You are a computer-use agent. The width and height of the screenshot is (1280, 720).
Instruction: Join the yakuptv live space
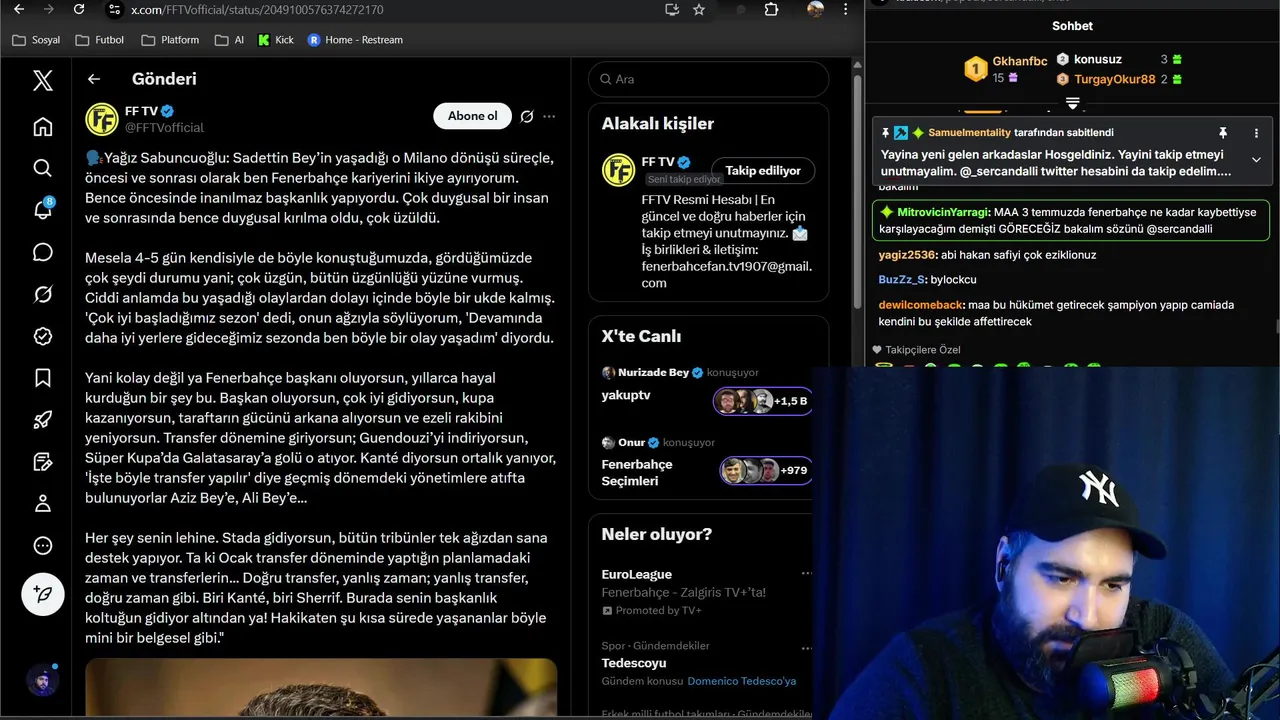tap(626, 395)
